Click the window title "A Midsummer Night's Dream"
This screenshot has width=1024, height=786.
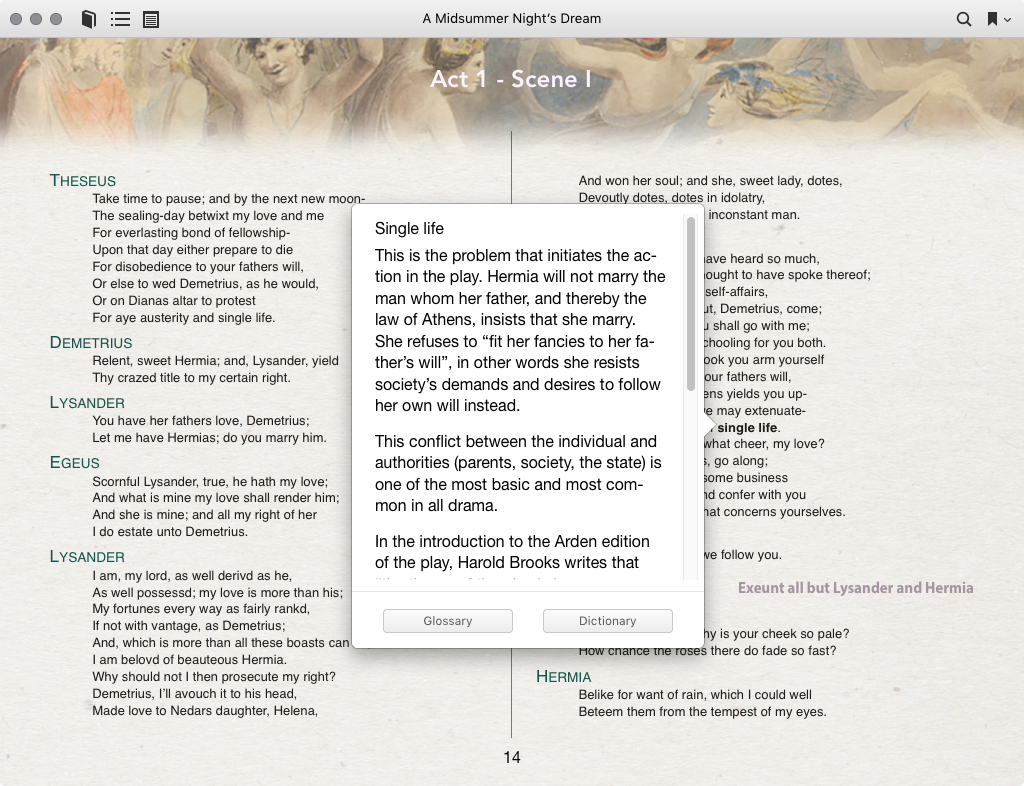click(x=512, y=18)
